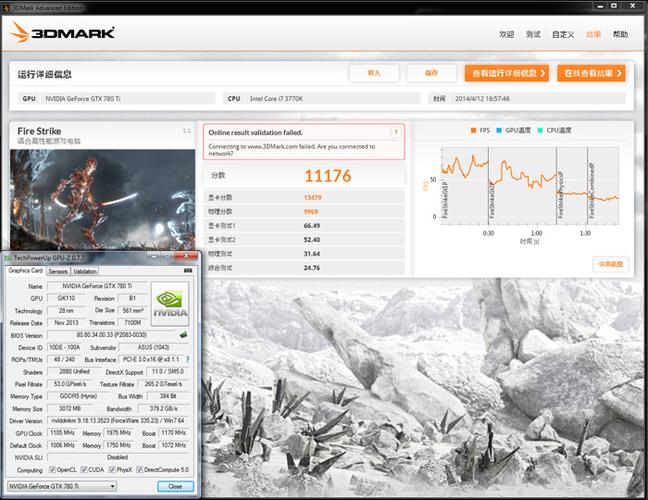Click the Memory Size field 3072 MB

(70, 408)
